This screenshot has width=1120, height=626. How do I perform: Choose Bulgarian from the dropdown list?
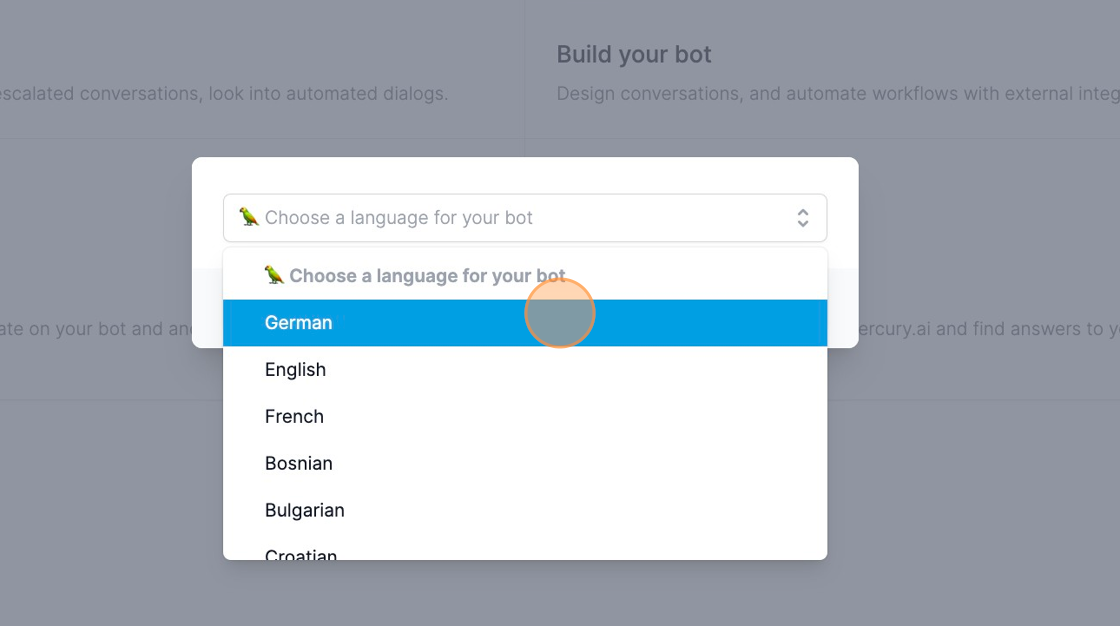pos(525,510)
